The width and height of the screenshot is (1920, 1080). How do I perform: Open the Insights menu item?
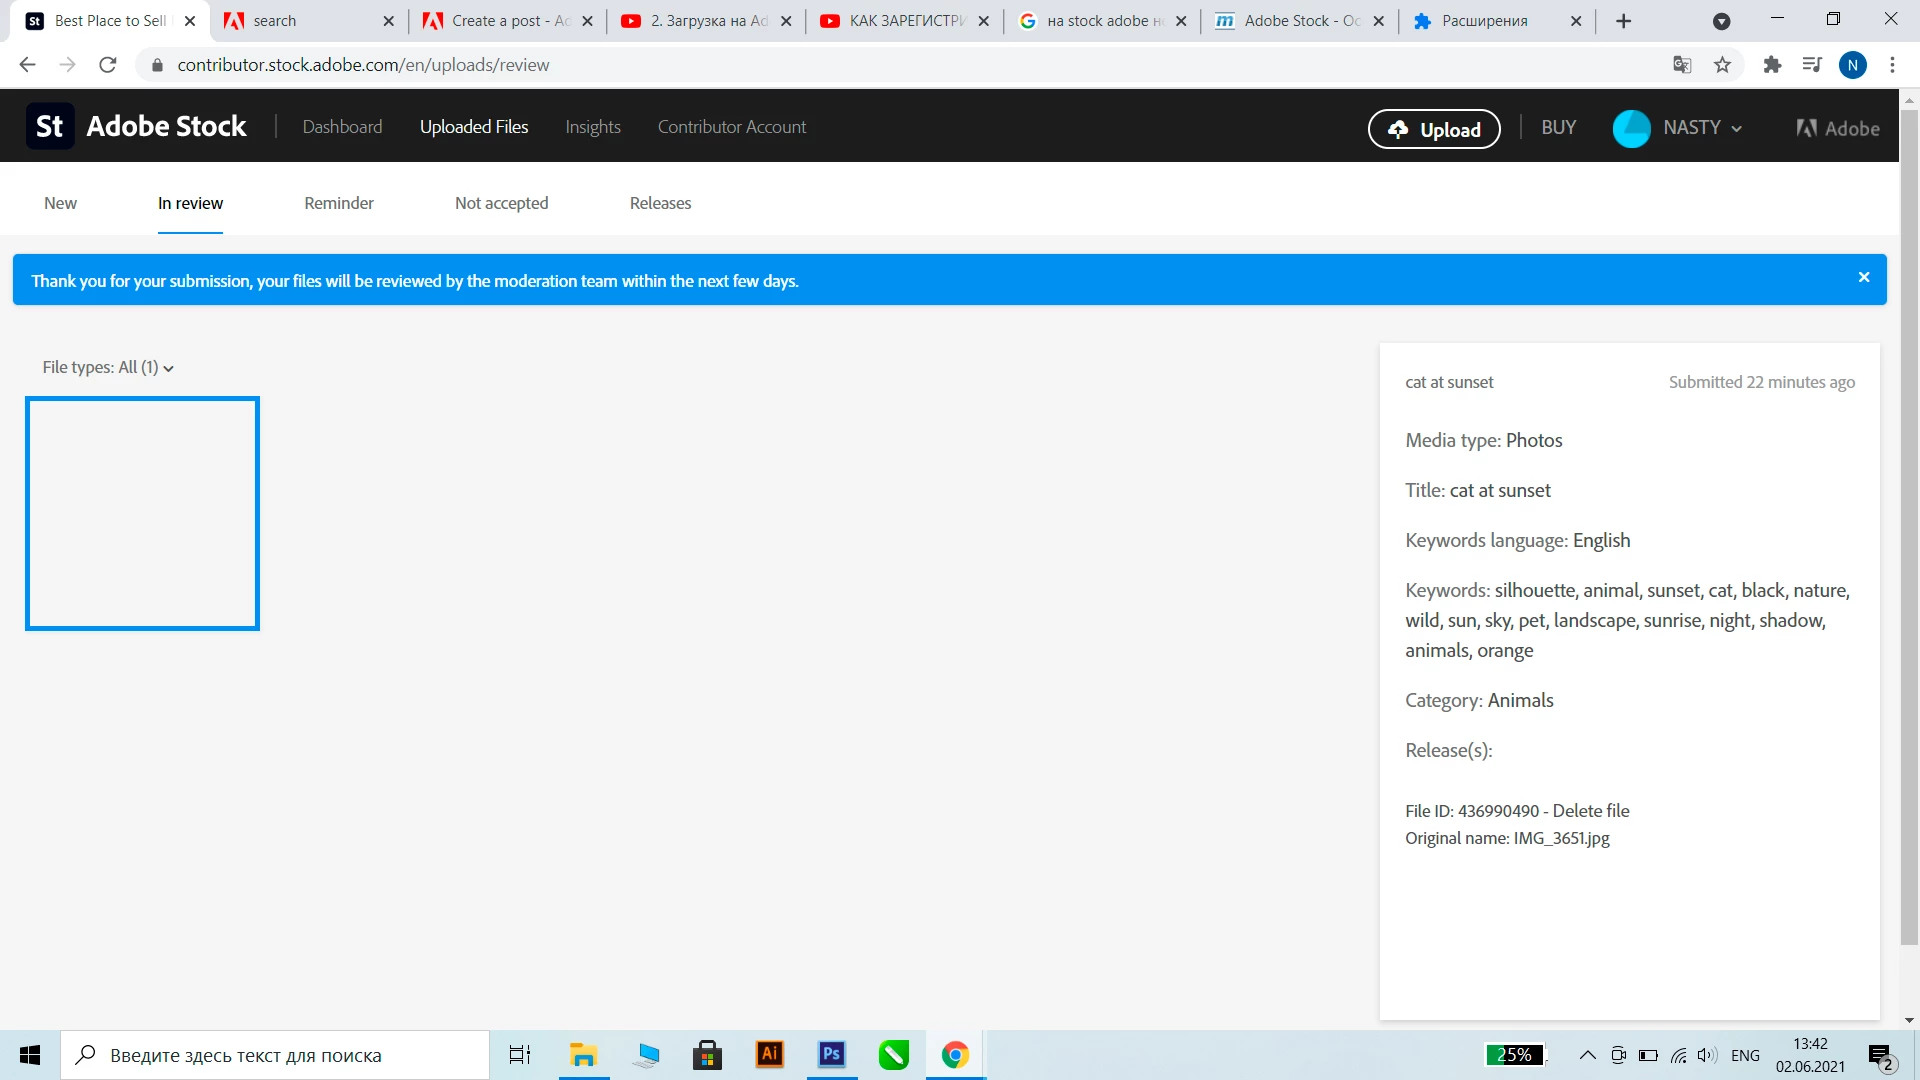point(592,127)
